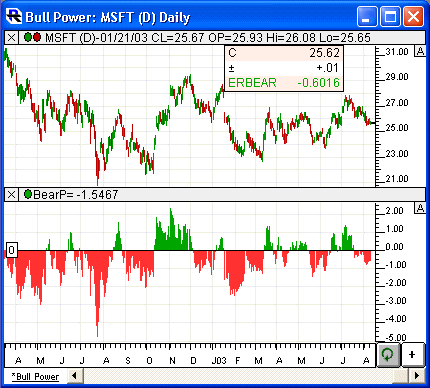Click the 2.00 indicator scale label
Image resolution: width=430 pixels, height=388 pixels.
[395, 211]
